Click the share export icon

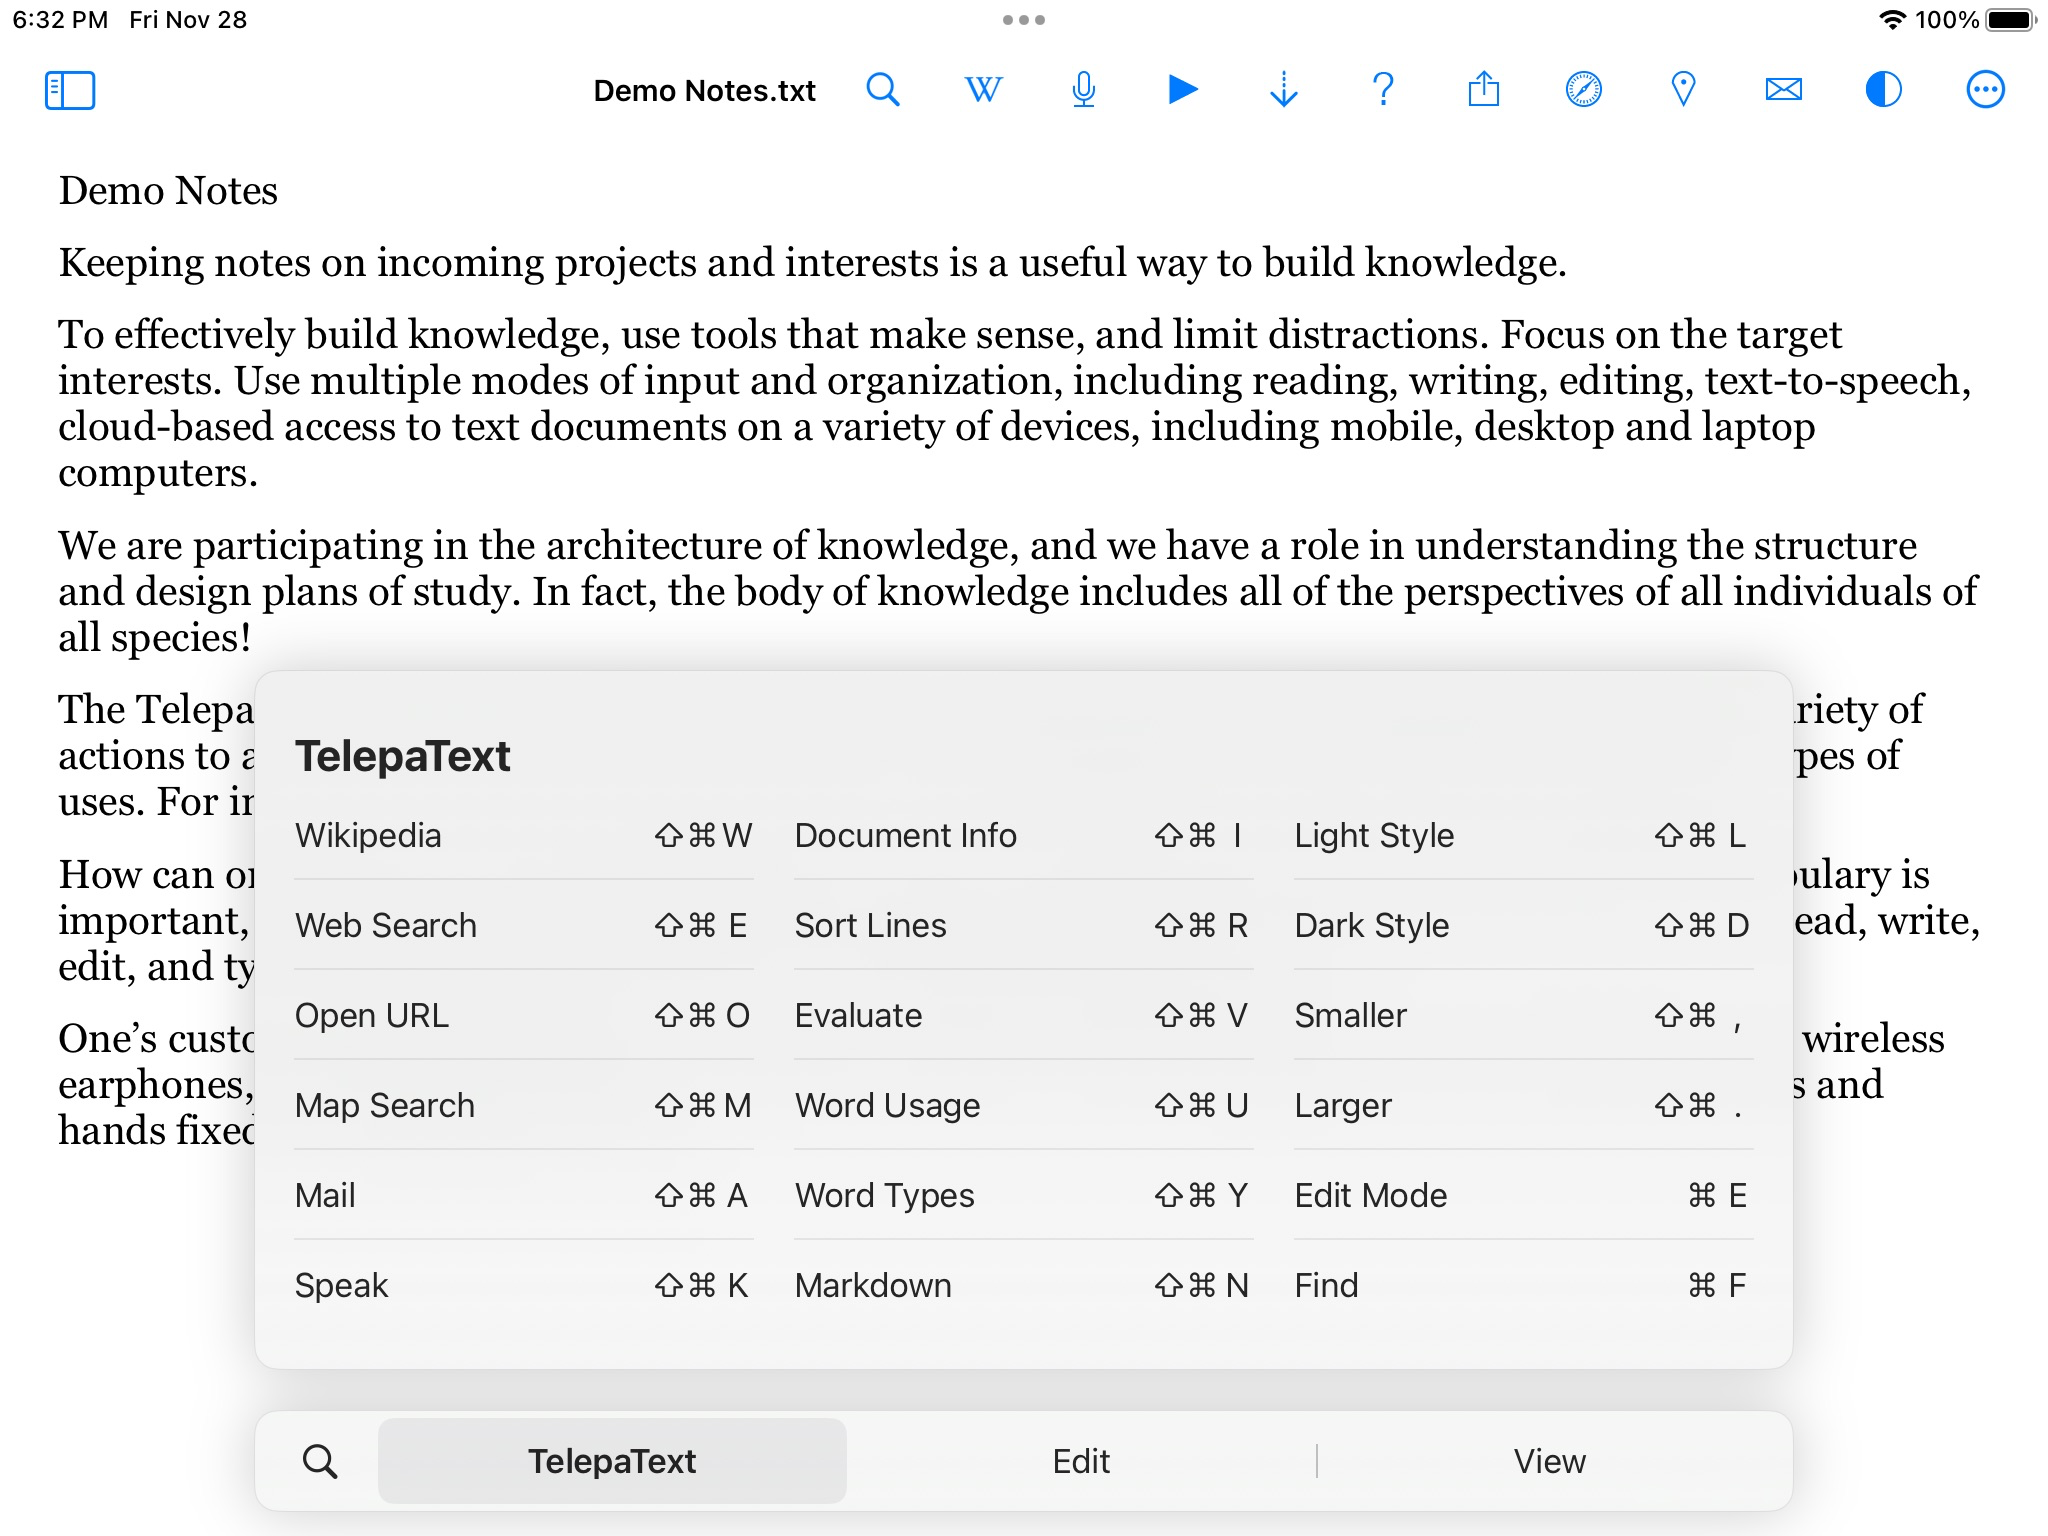[1483, 90]
